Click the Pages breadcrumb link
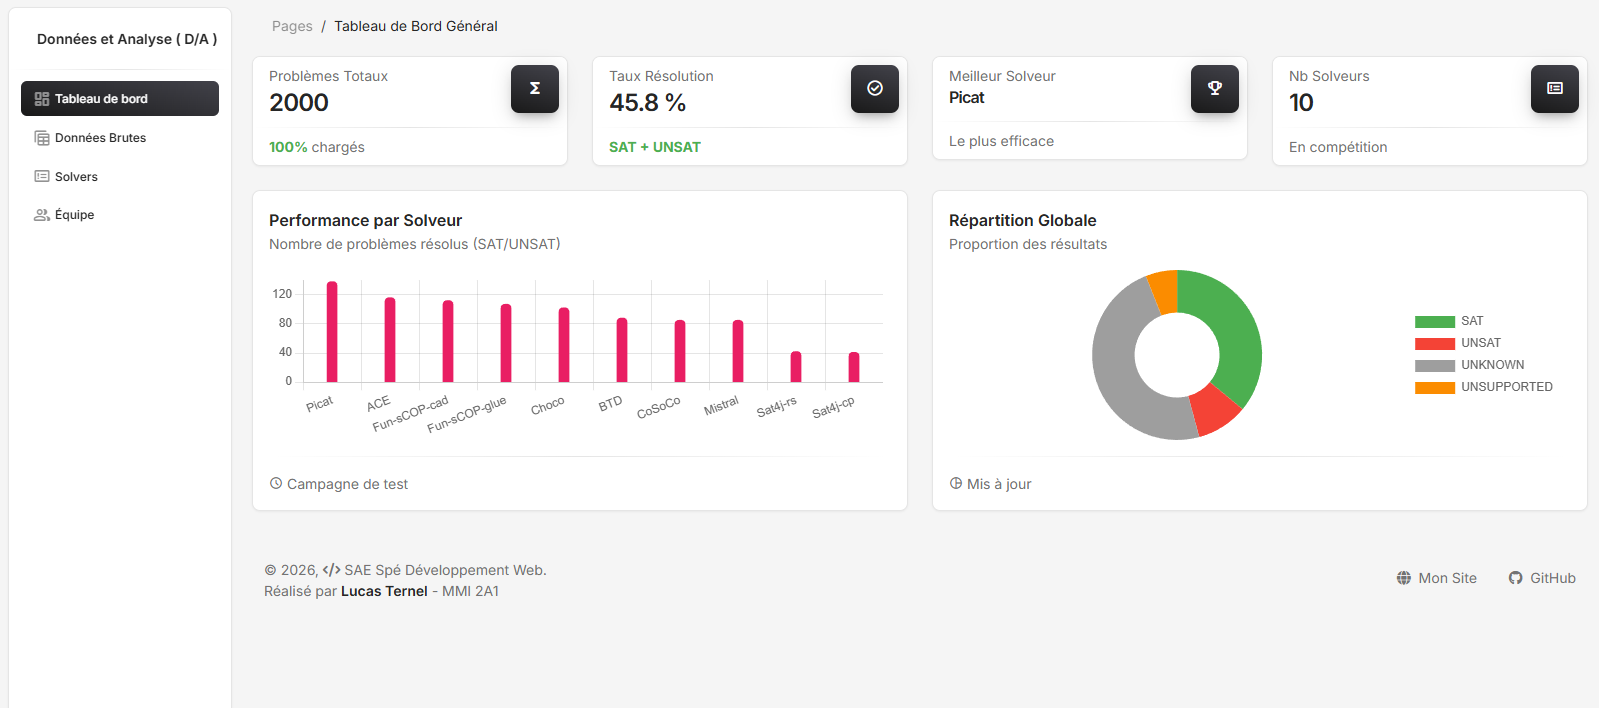 point(292,26)
